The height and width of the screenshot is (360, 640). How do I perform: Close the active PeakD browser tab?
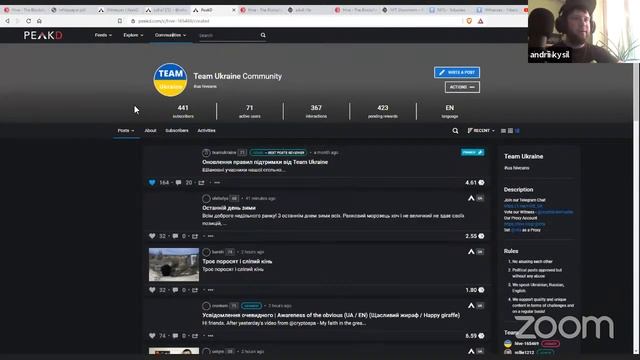coord(233,10)
